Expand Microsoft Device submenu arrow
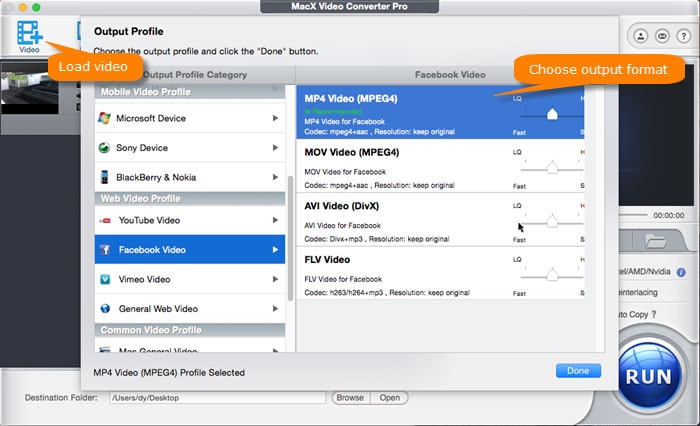This screenshot has width=700, height=426. [x=275, y=118]
